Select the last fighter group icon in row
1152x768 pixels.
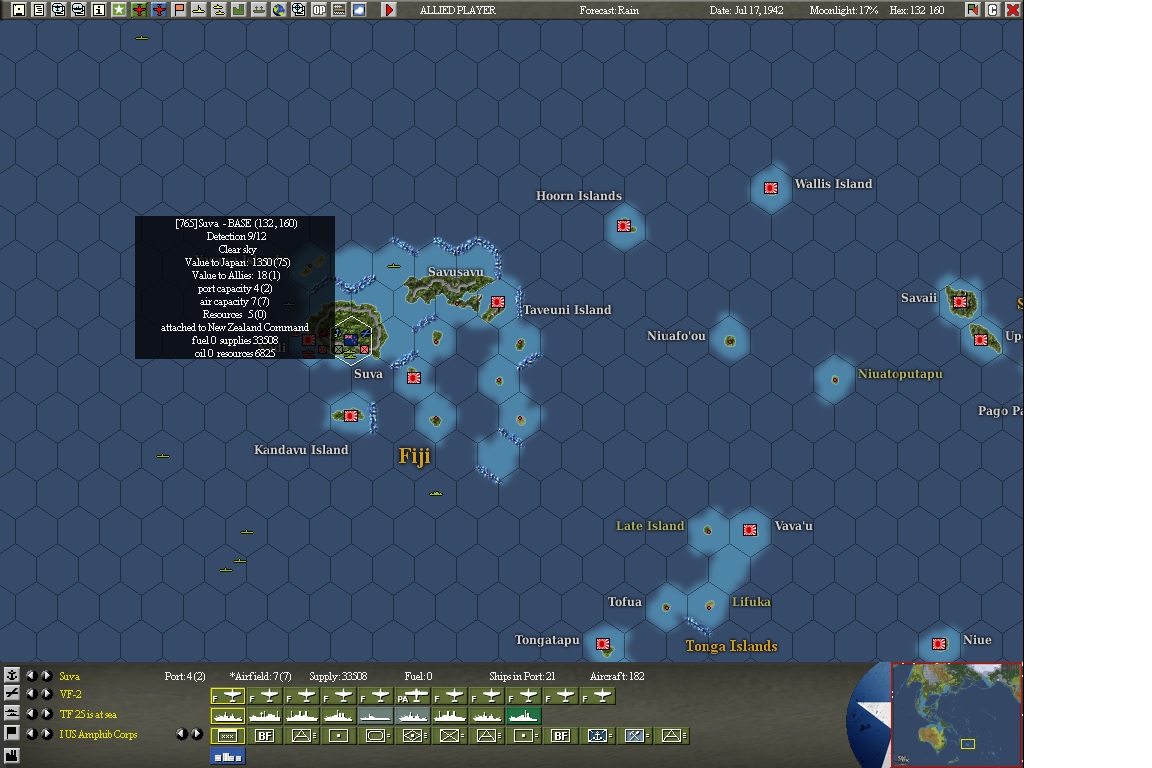click(x=597, y=696)
